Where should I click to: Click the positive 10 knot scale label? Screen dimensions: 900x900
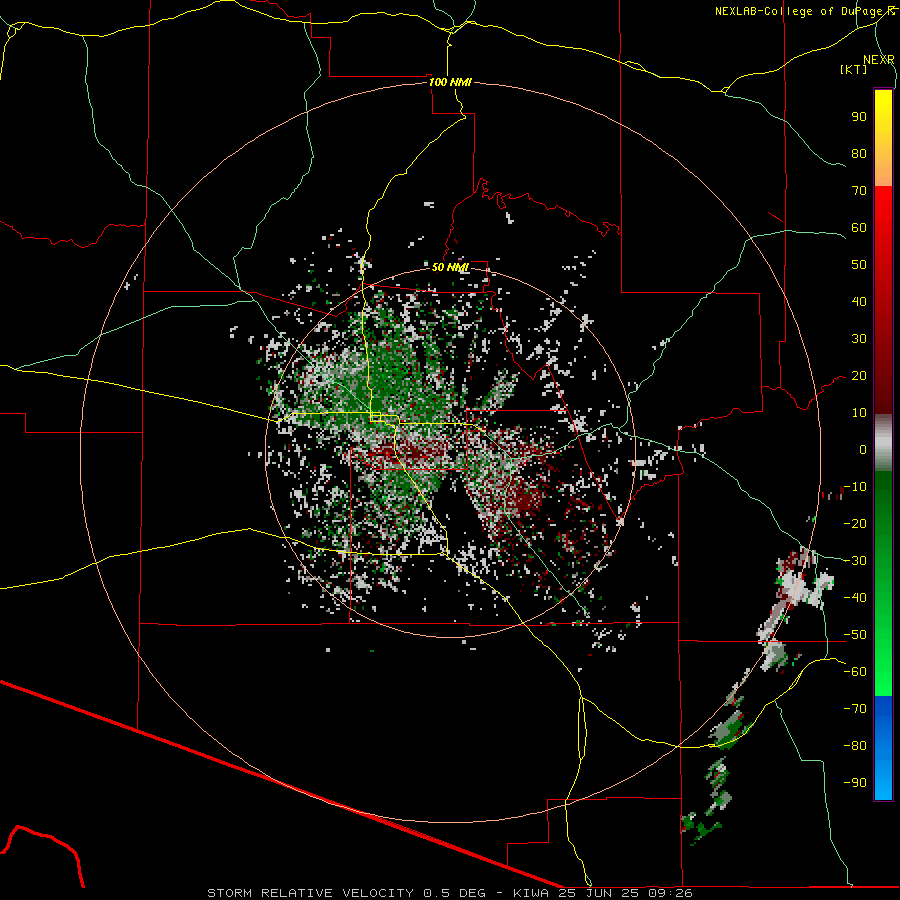859,413
